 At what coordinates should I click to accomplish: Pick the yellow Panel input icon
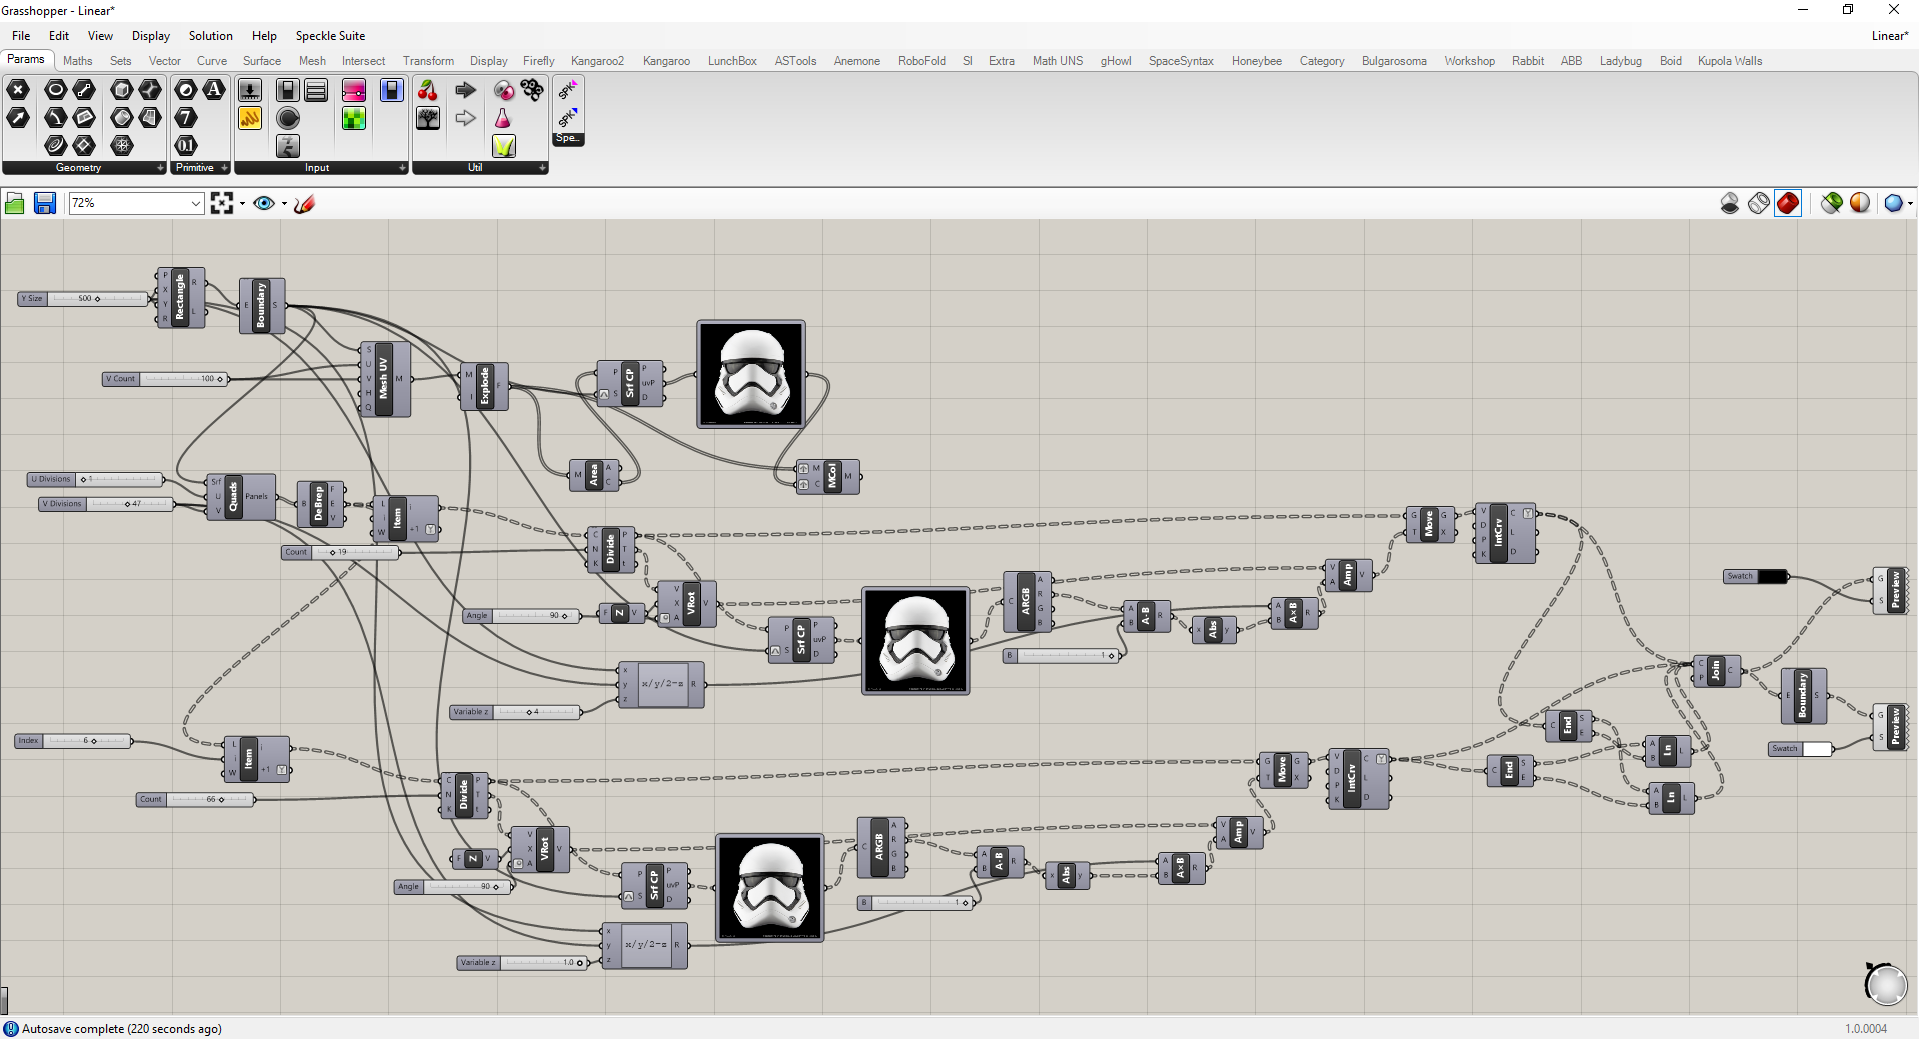point(250,118)
